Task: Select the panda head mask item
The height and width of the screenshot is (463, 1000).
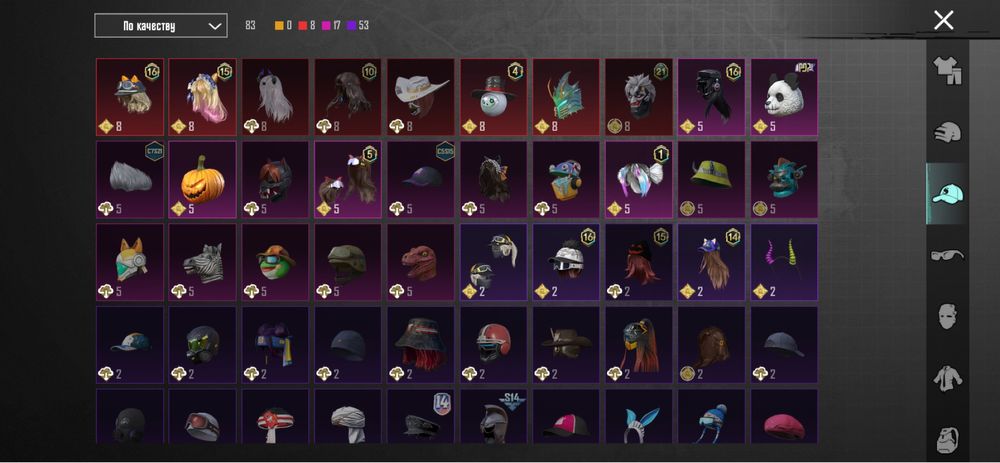Action: [784, 97]
